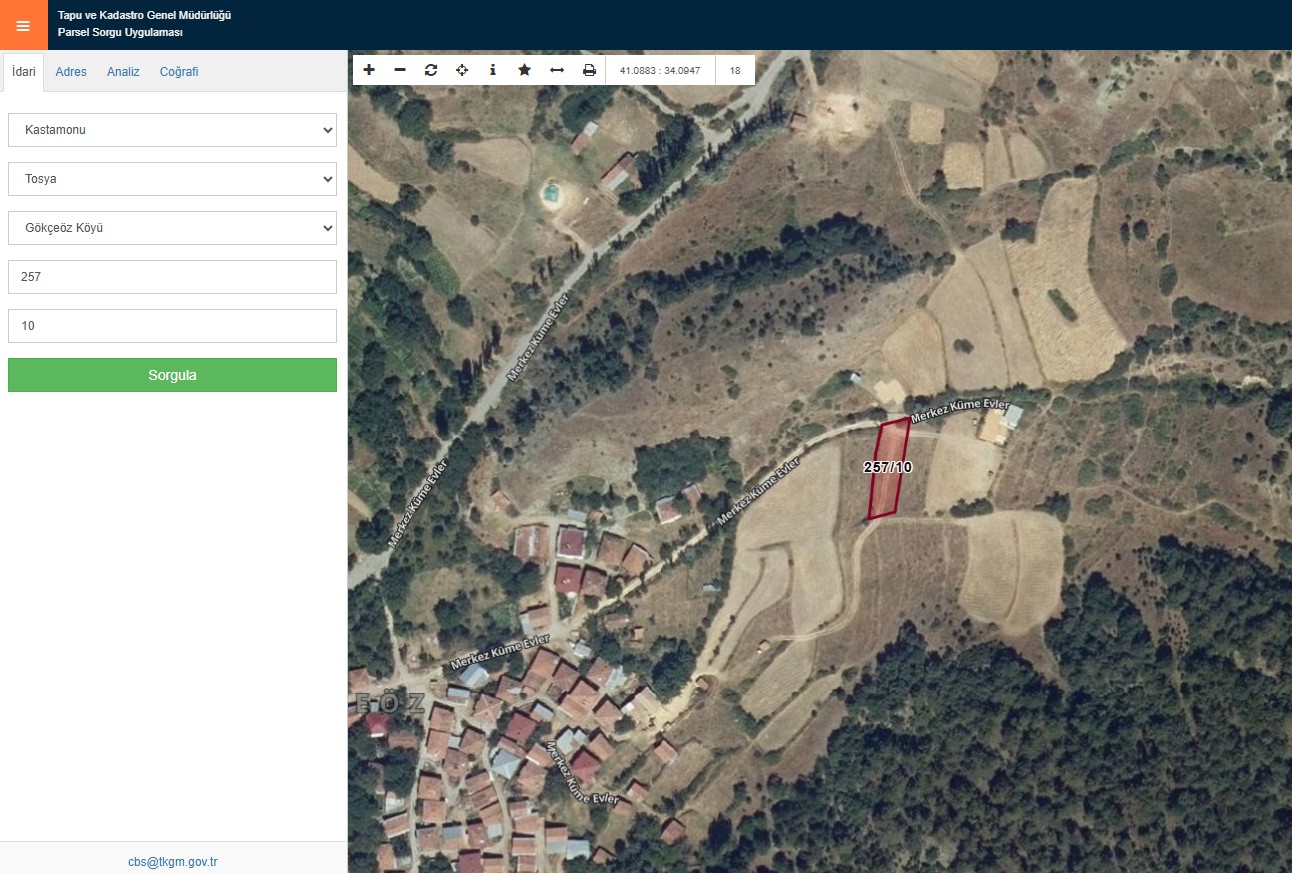Select the horizontal arrow measure tool

(557, 70)
